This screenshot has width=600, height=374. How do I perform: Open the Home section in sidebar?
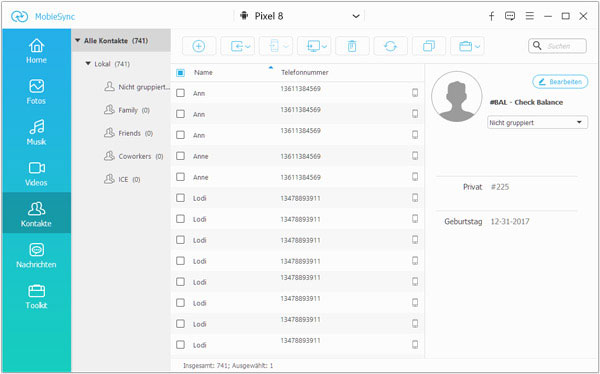36,51
